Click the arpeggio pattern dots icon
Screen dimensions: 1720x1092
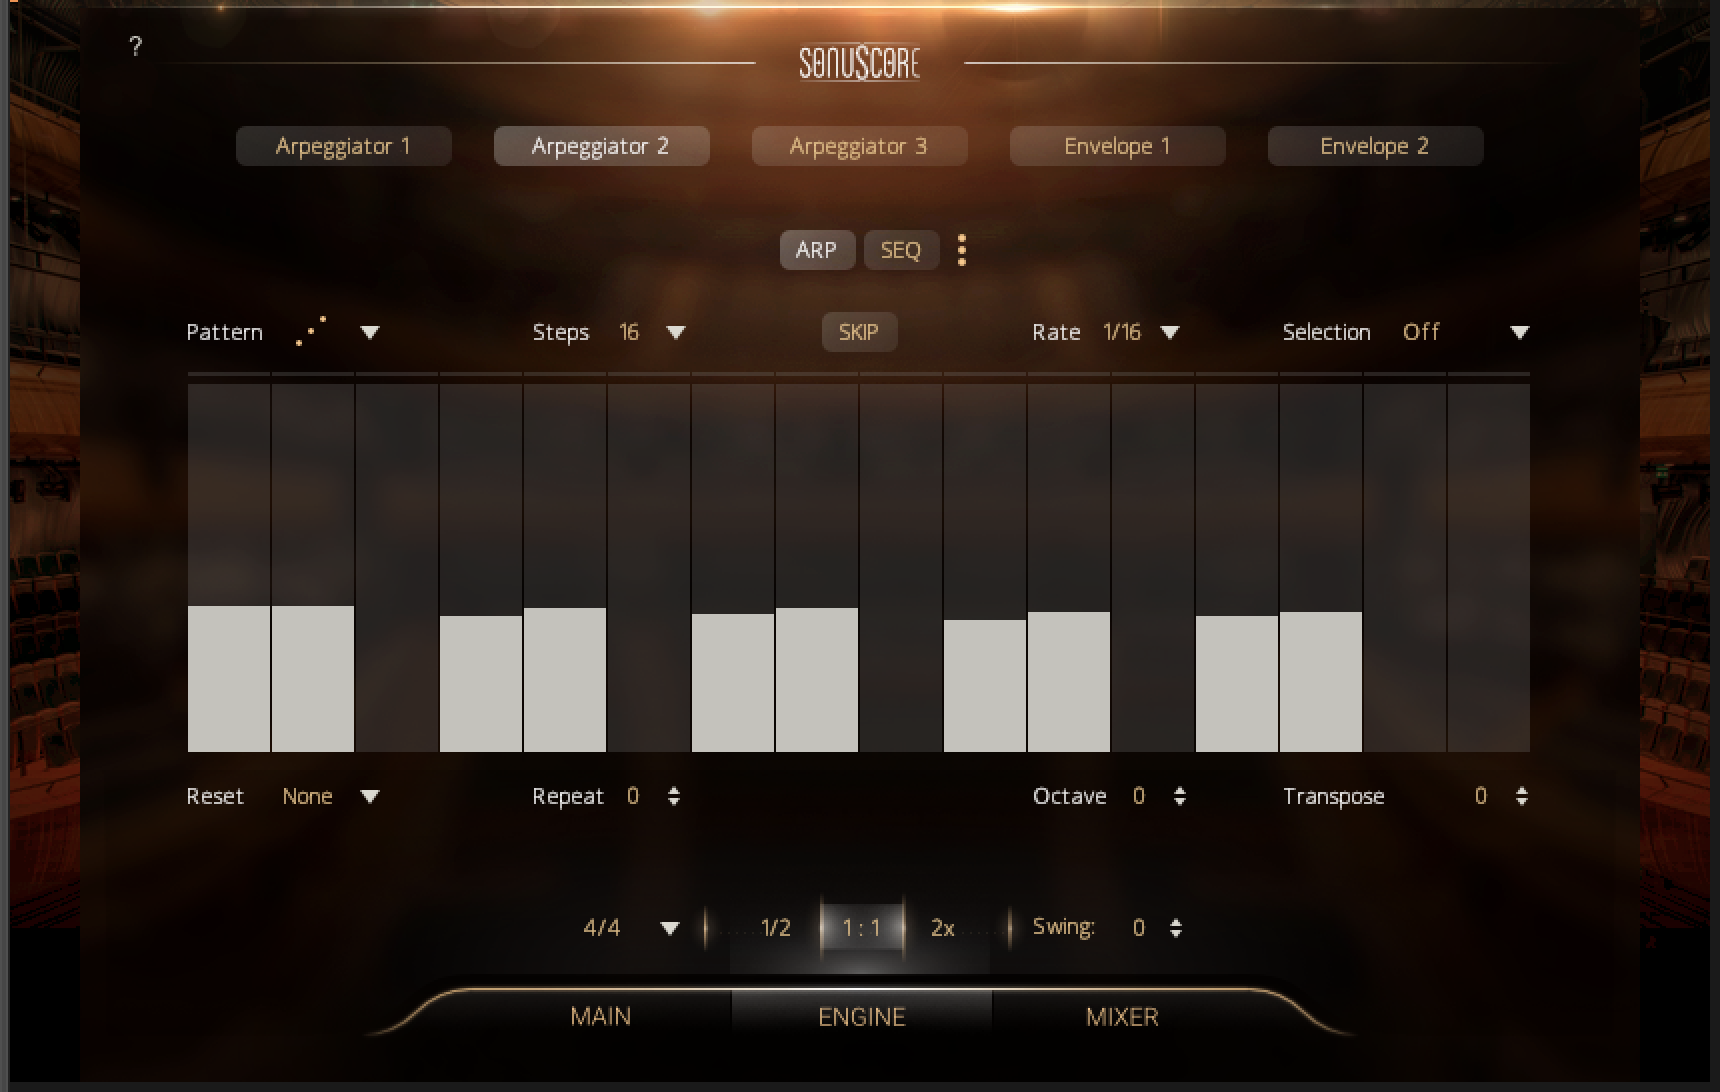pyautogui.click(x=311, y=332)
